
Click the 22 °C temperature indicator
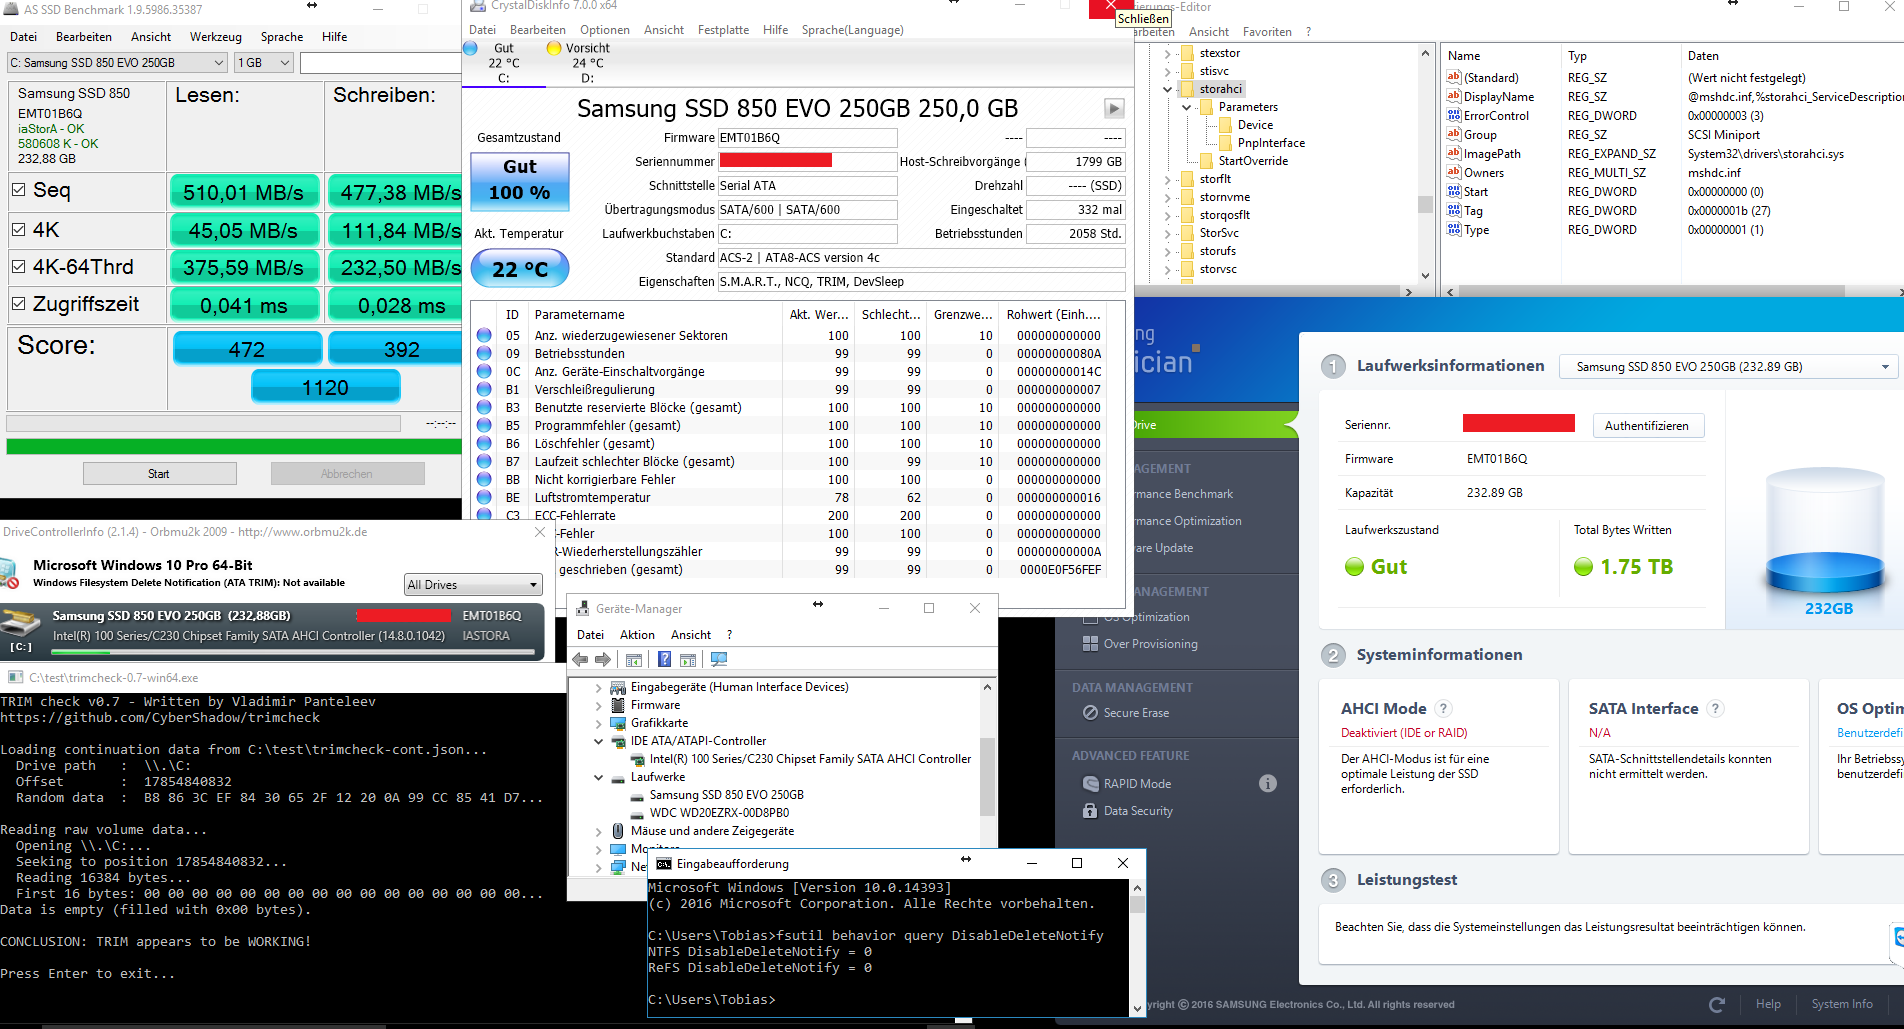(x=520, y=269)
